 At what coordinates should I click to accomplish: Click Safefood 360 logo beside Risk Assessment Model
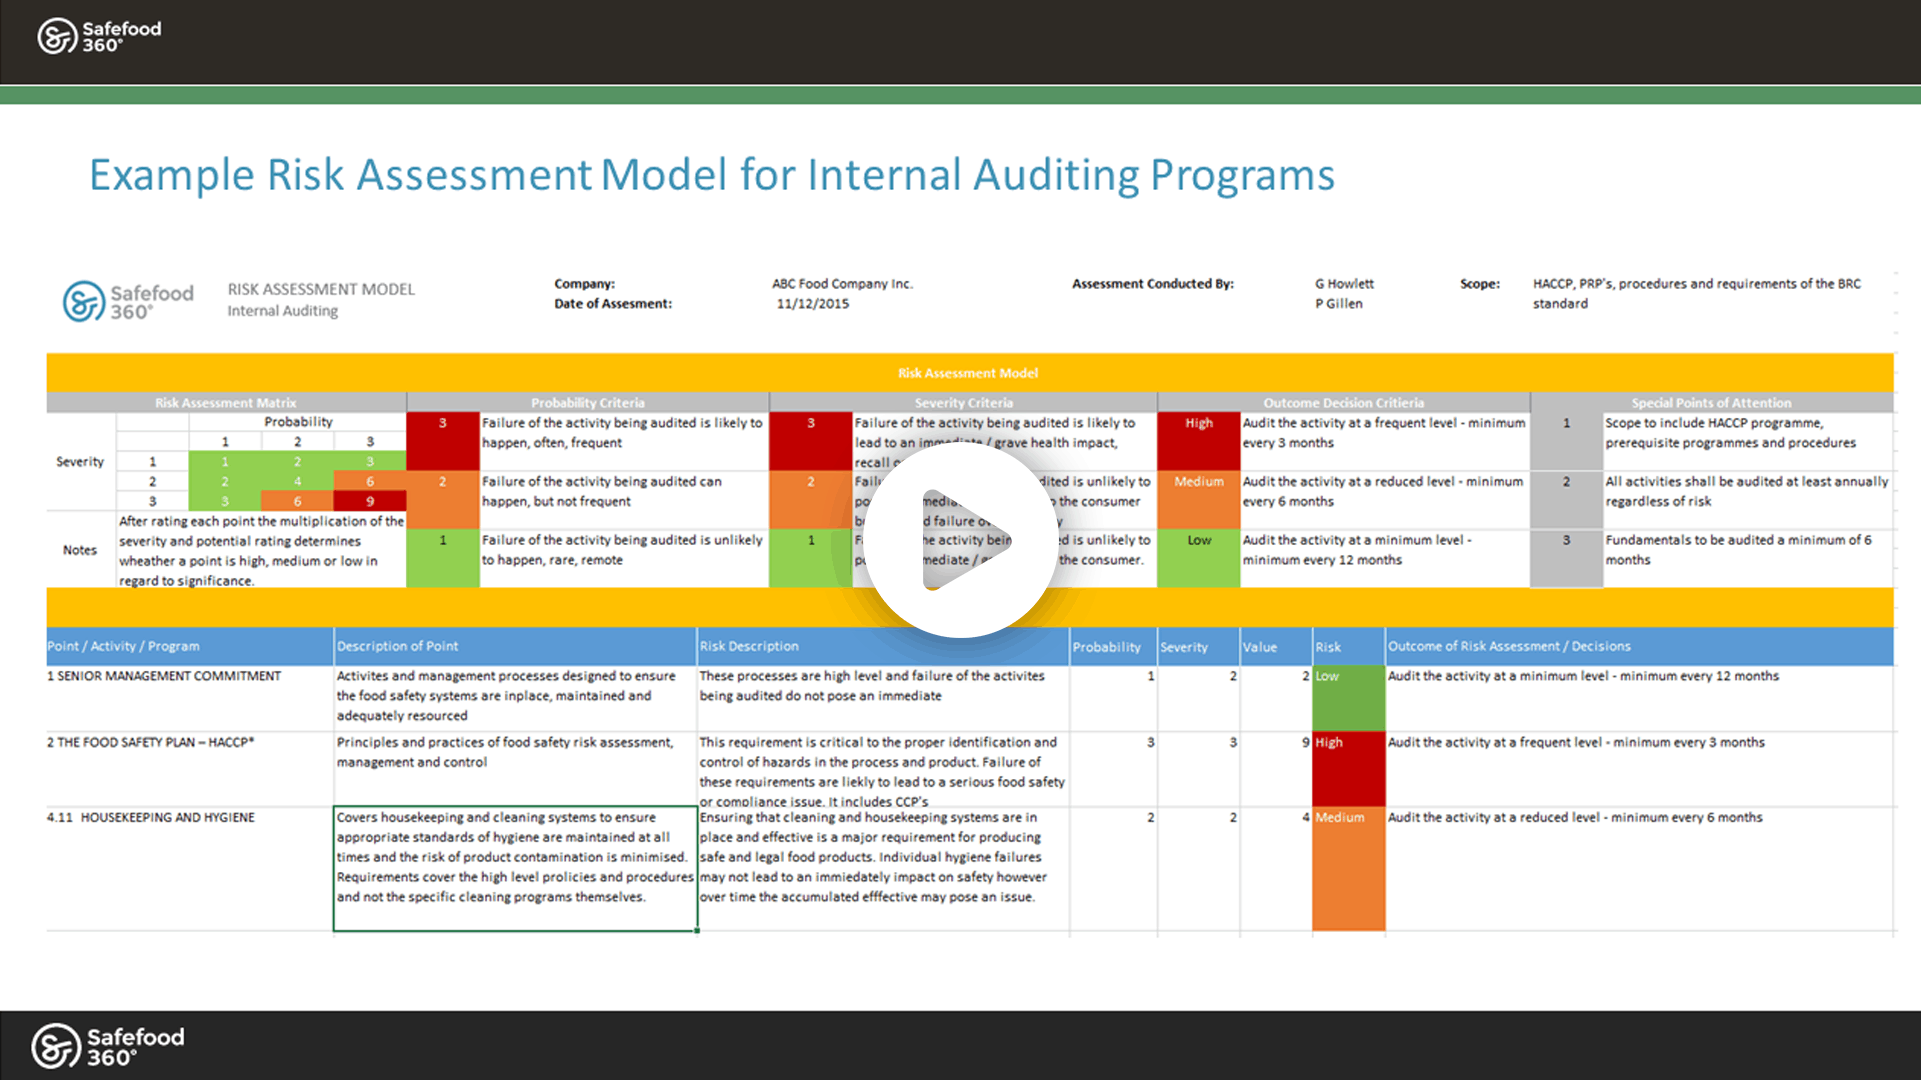point(128,301)
